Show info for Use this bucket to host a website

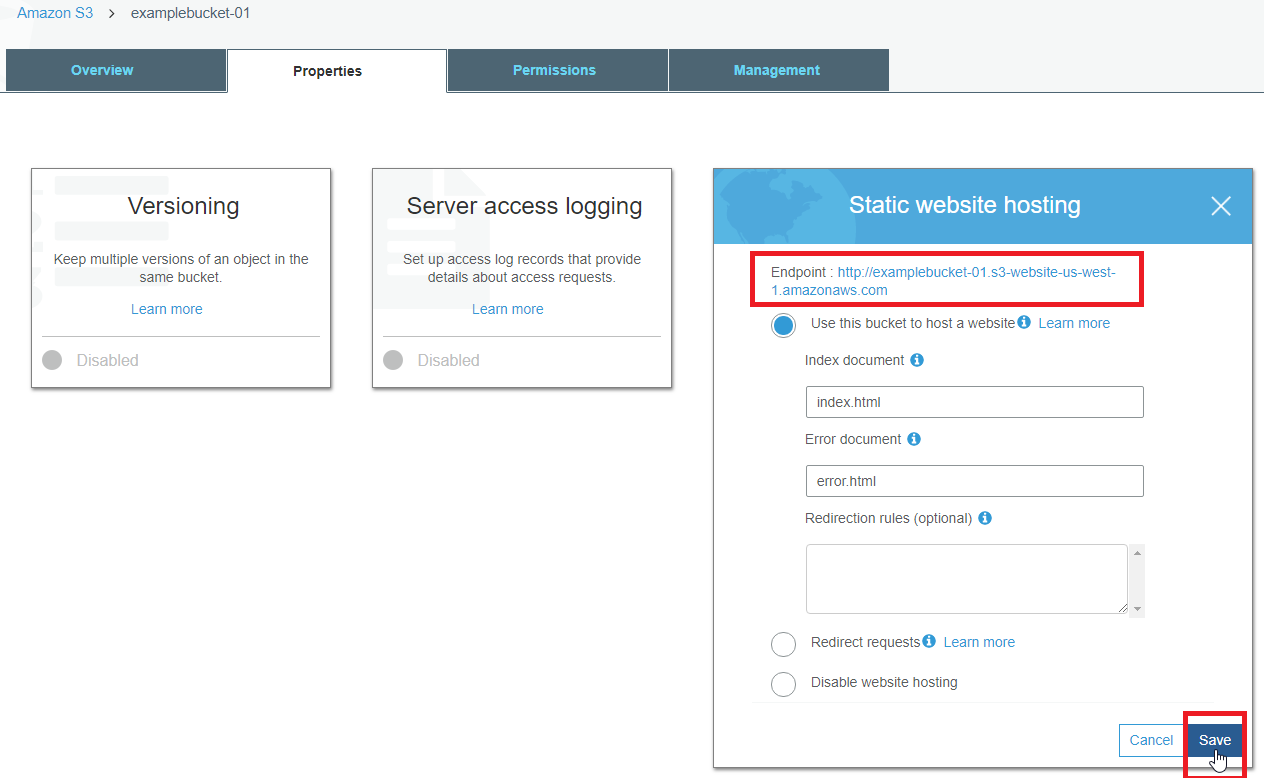pos(1024,322)
